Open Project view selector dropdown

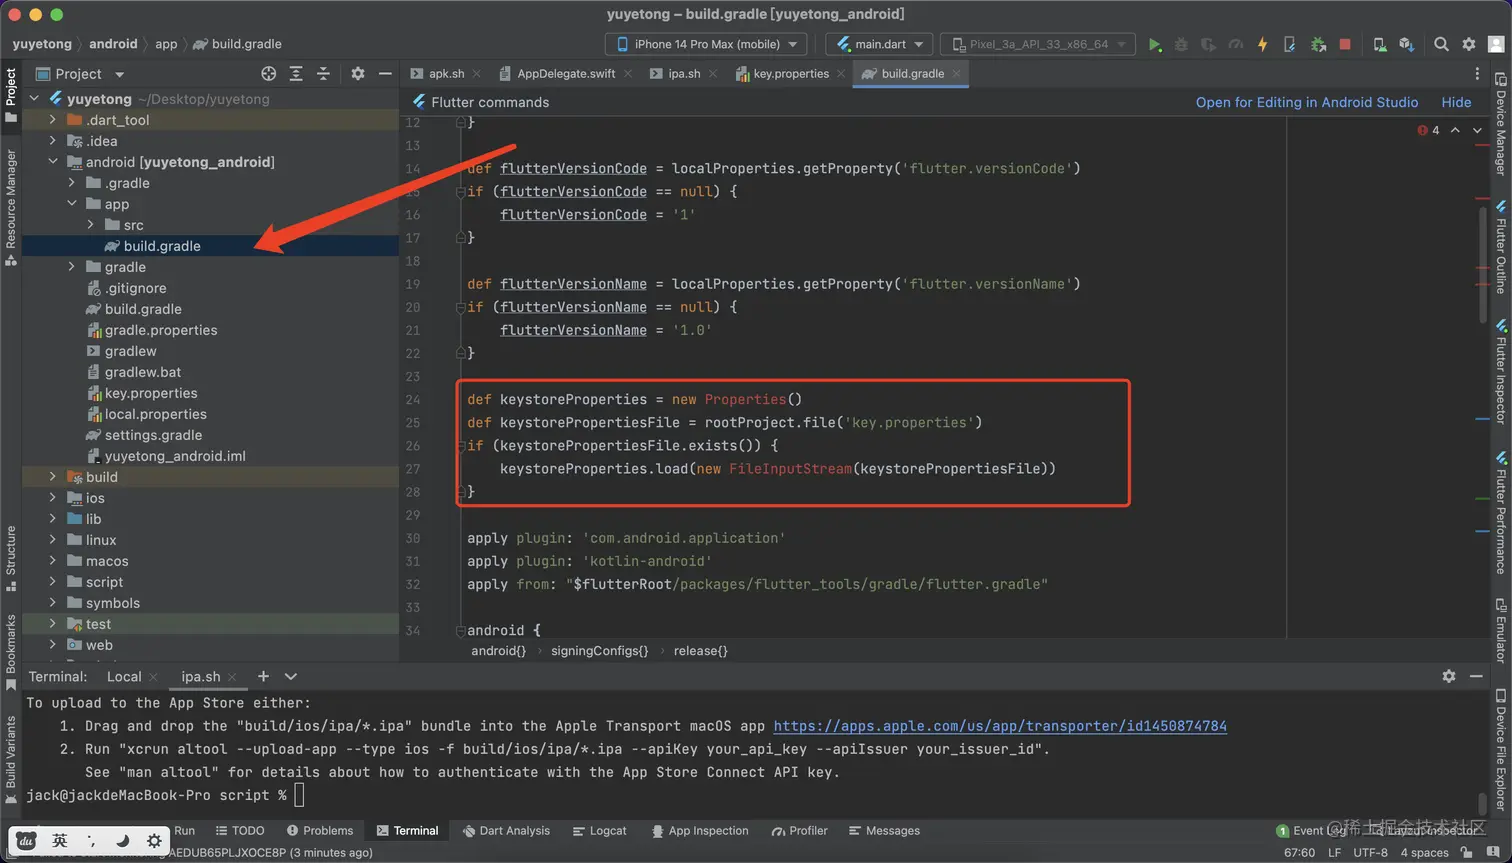80,74
